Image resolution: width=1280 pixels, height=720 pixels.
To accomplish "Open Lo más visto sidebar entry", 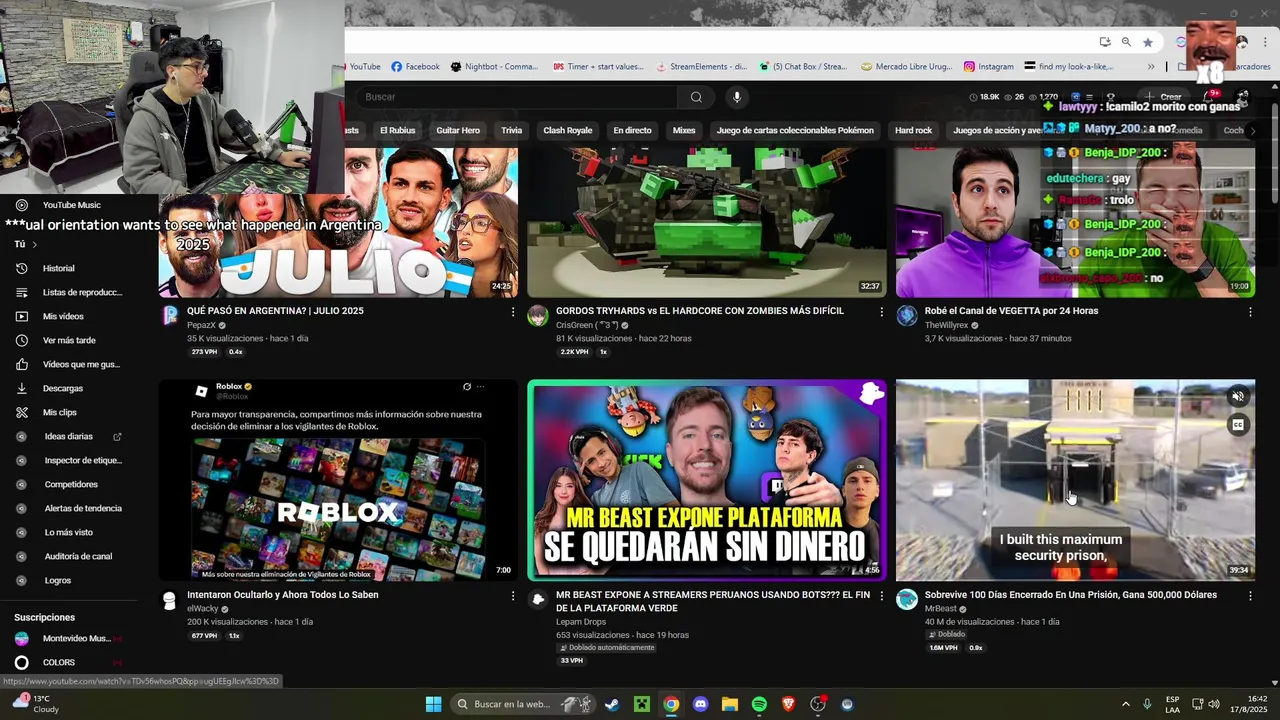I will (x=68, y=532).
